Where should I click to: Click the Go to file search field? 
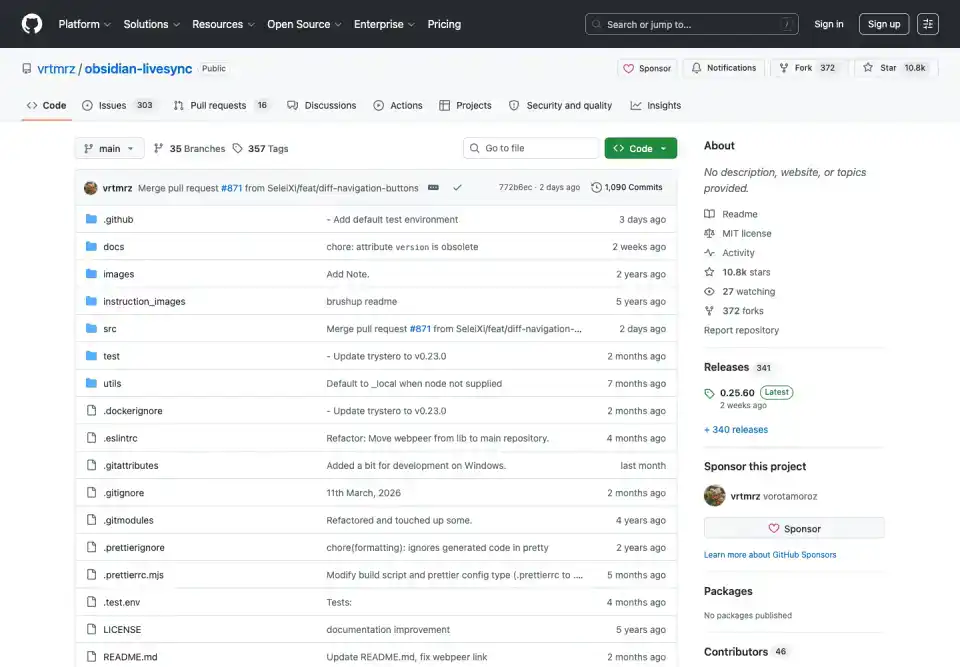click(x=531, y=148)
